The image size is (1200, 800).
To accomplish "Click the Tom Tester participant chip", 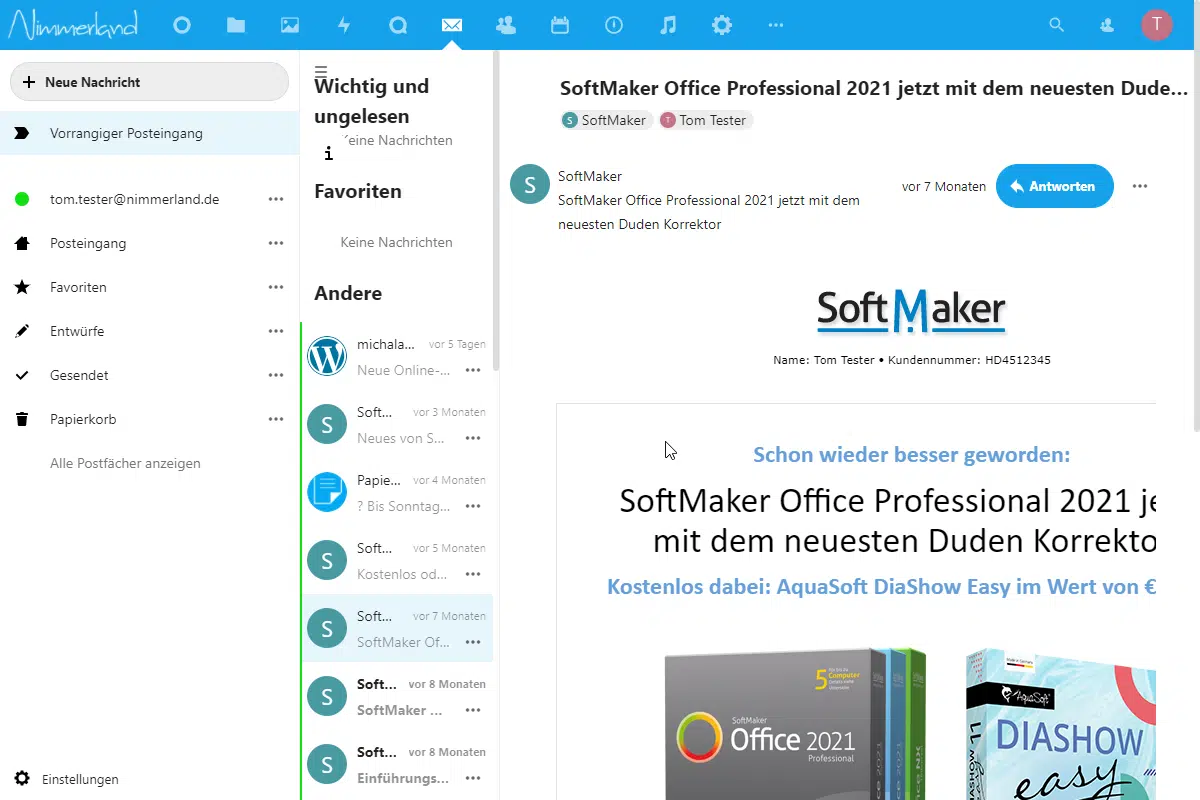I will (x=705, y=120).
